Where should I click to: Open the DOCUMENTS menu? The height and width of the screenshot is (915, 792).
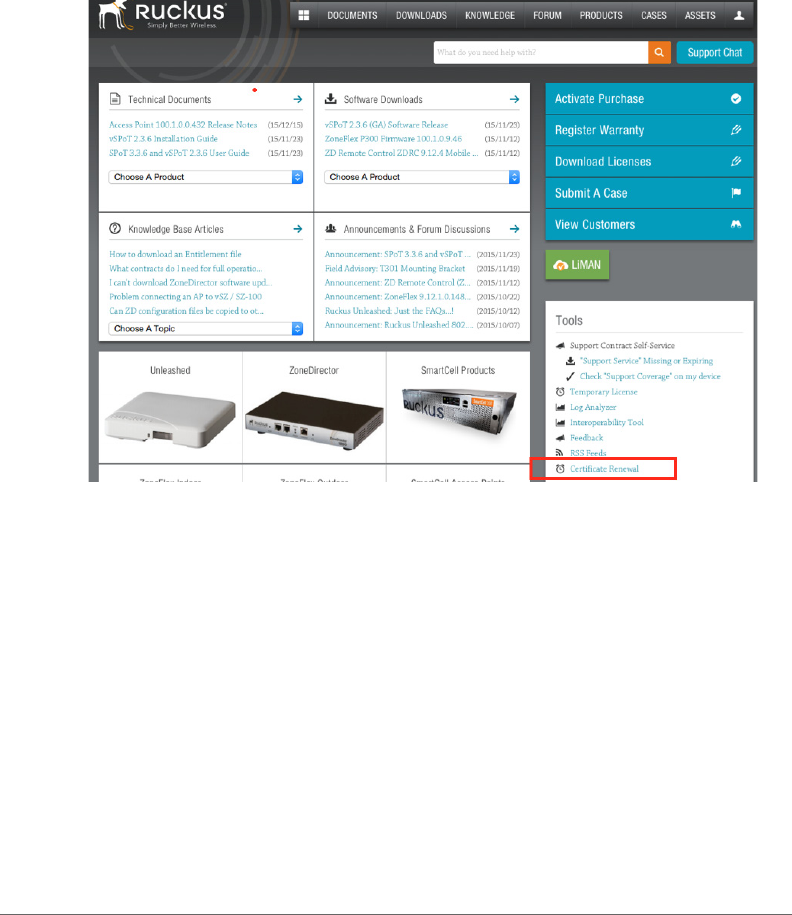click(x=352, y=15)
